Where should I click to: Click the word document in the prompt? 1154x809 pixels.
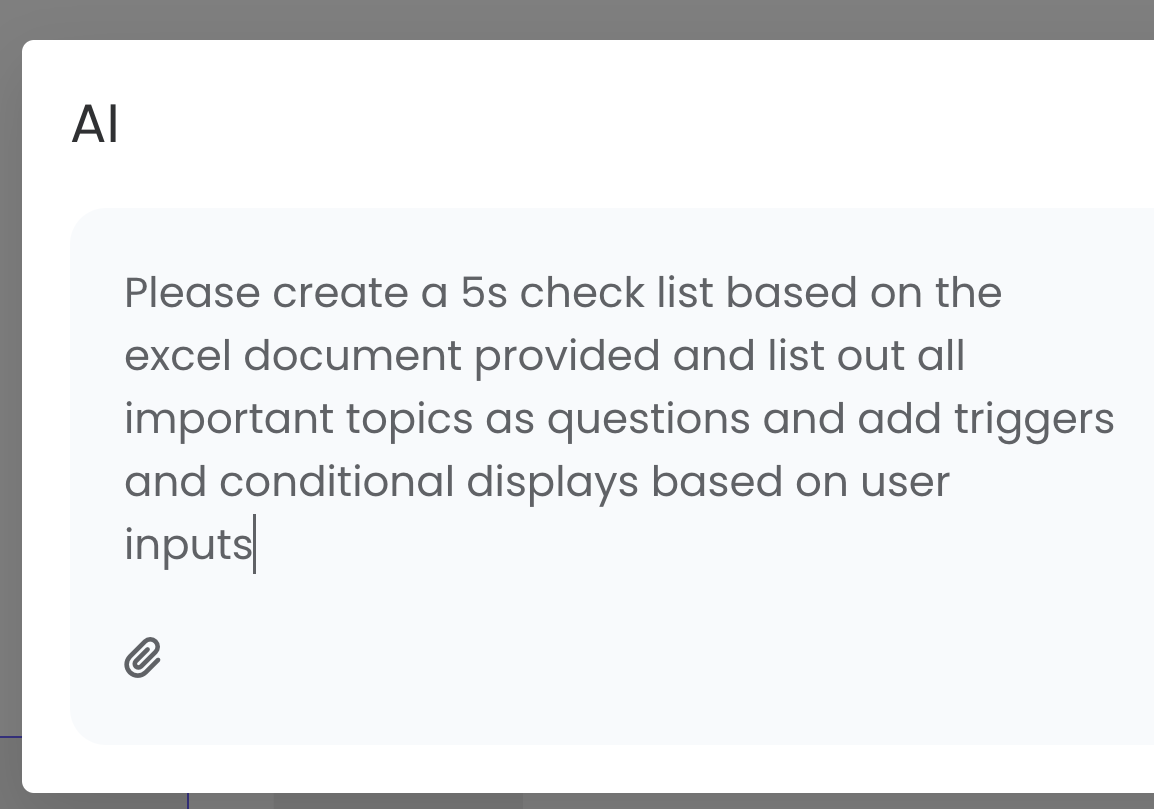[353, 356]
